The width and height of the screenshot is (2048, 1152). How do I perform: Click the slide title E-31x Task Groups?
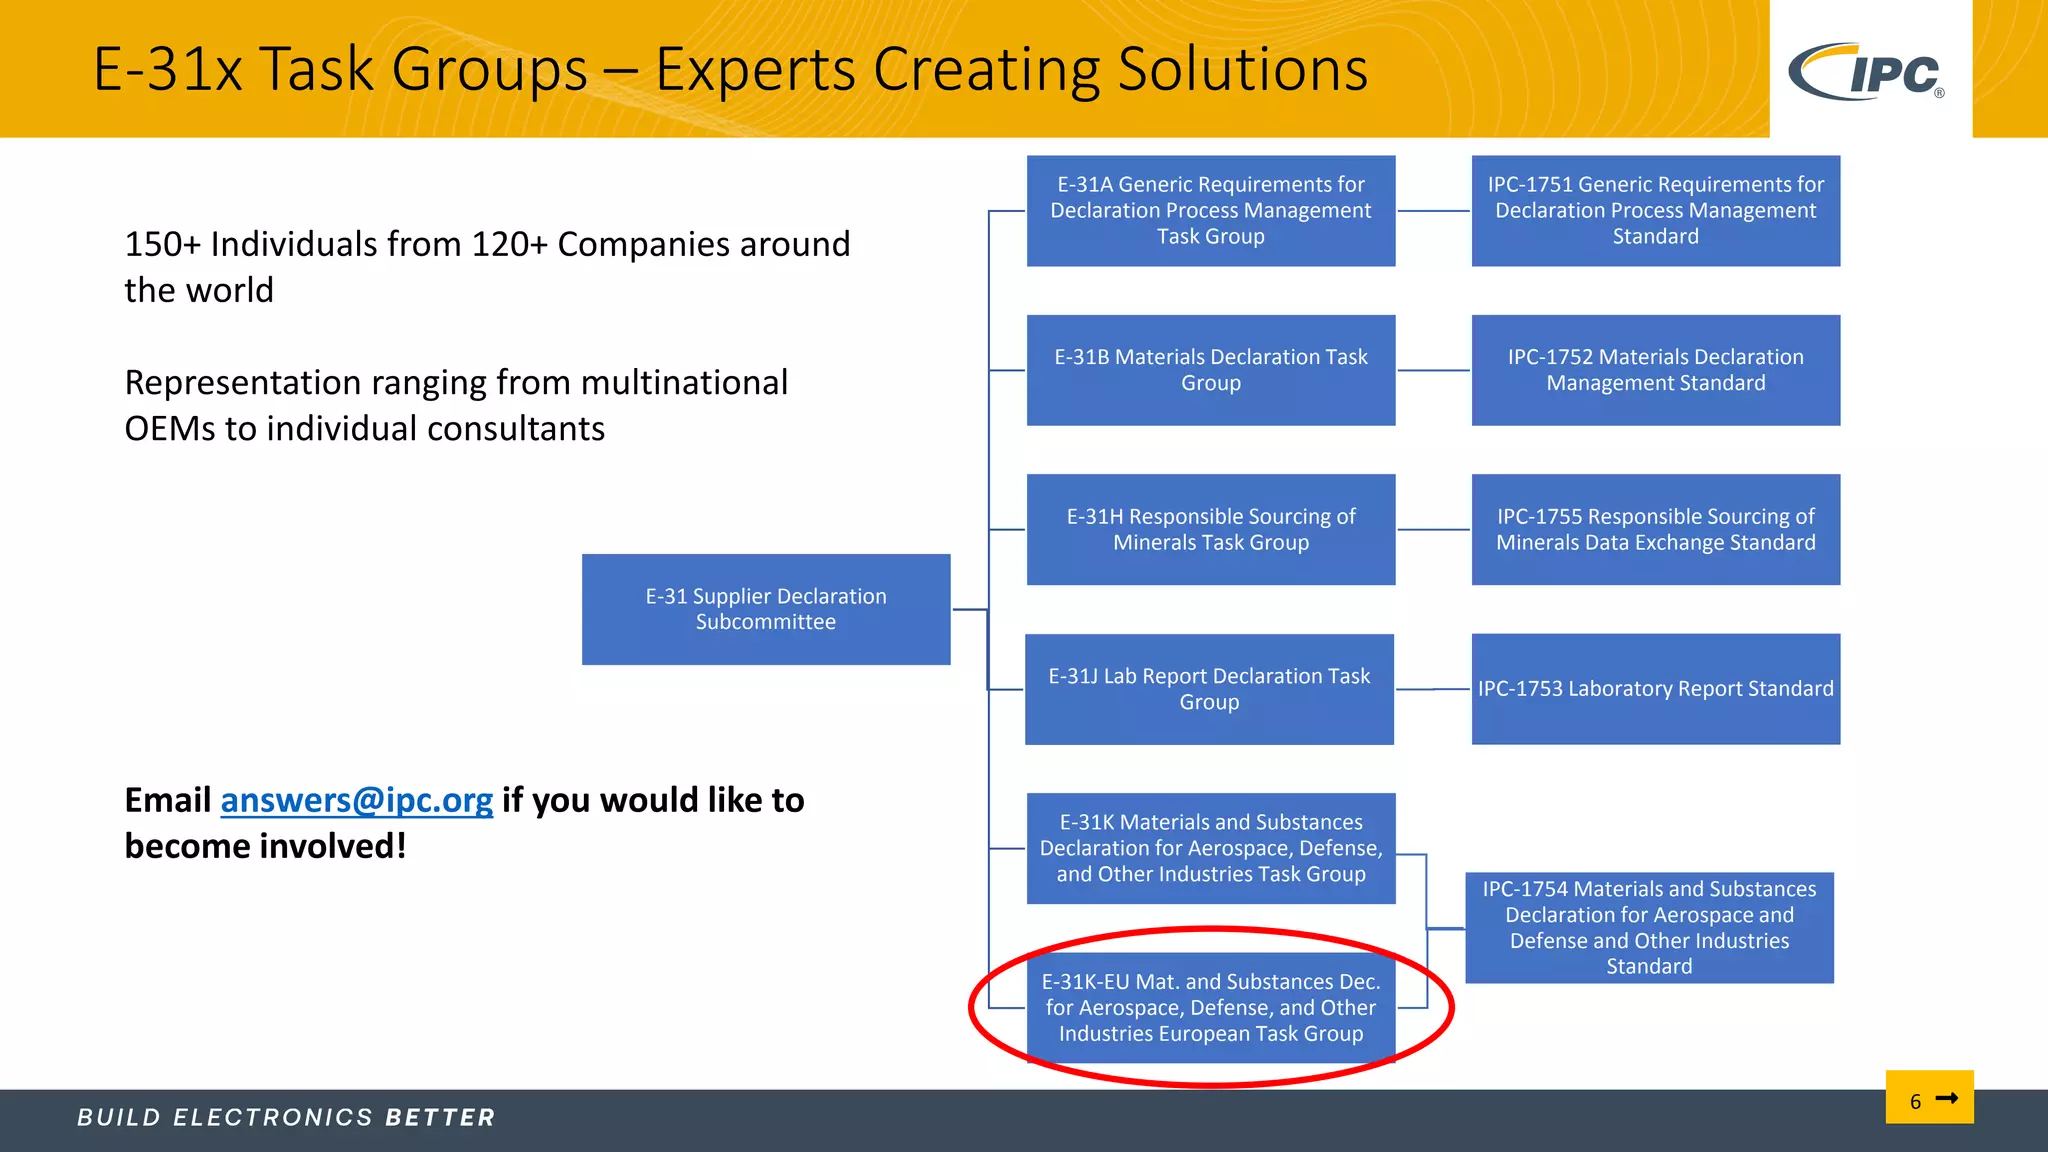730,69
